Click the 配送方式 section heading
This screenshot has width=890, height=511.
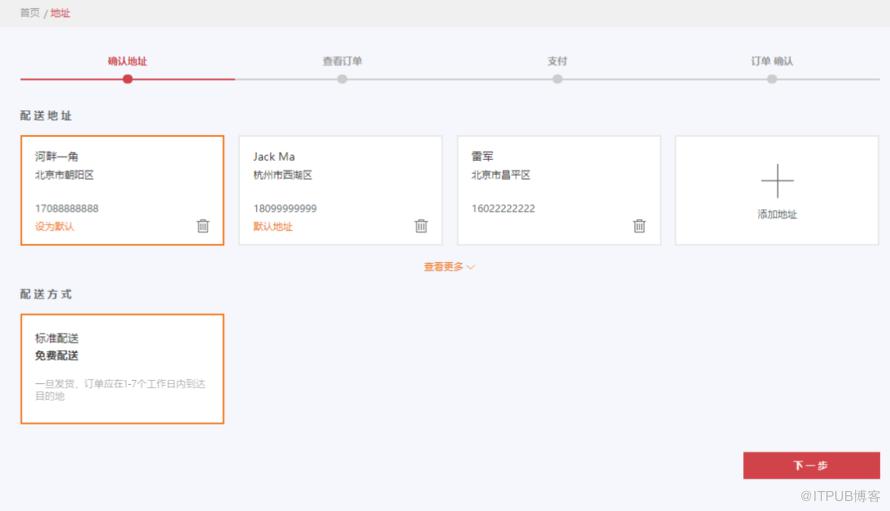(46, 294)
